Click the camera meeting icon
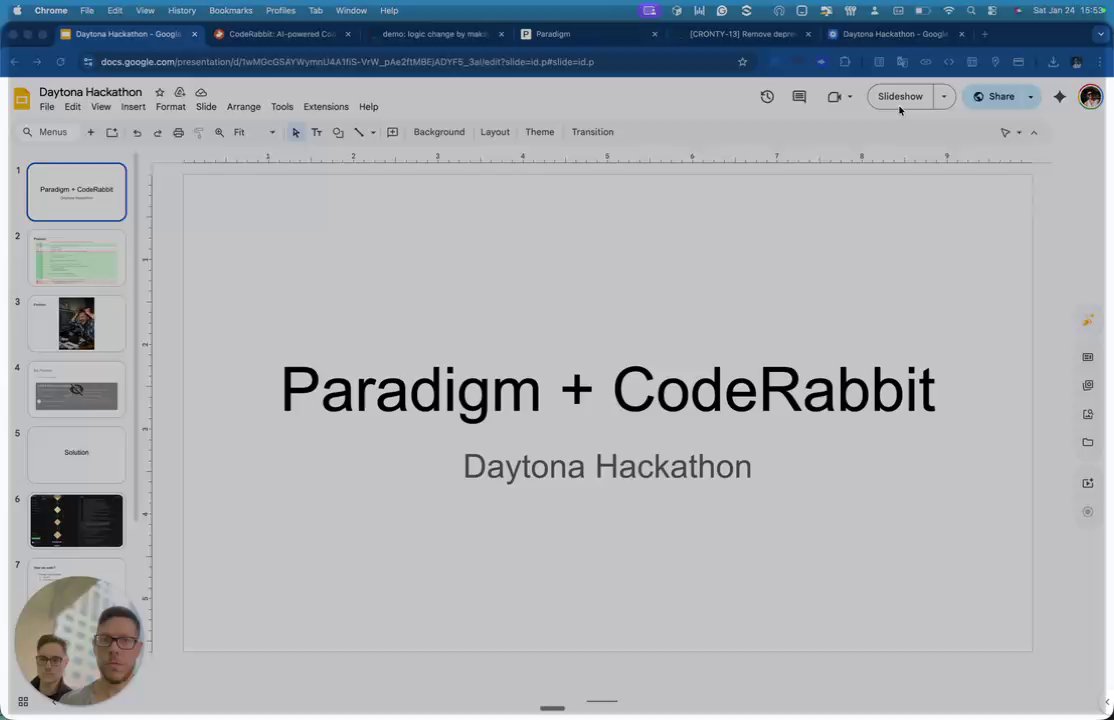 pyautogui.click(x=834, y=97)
